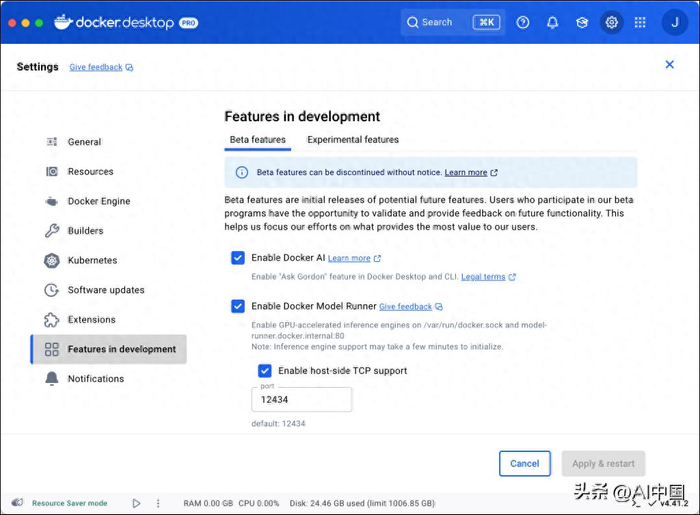Click the Settings gear icon in header
The image size is (700, 515).
[x=611, y=22]
